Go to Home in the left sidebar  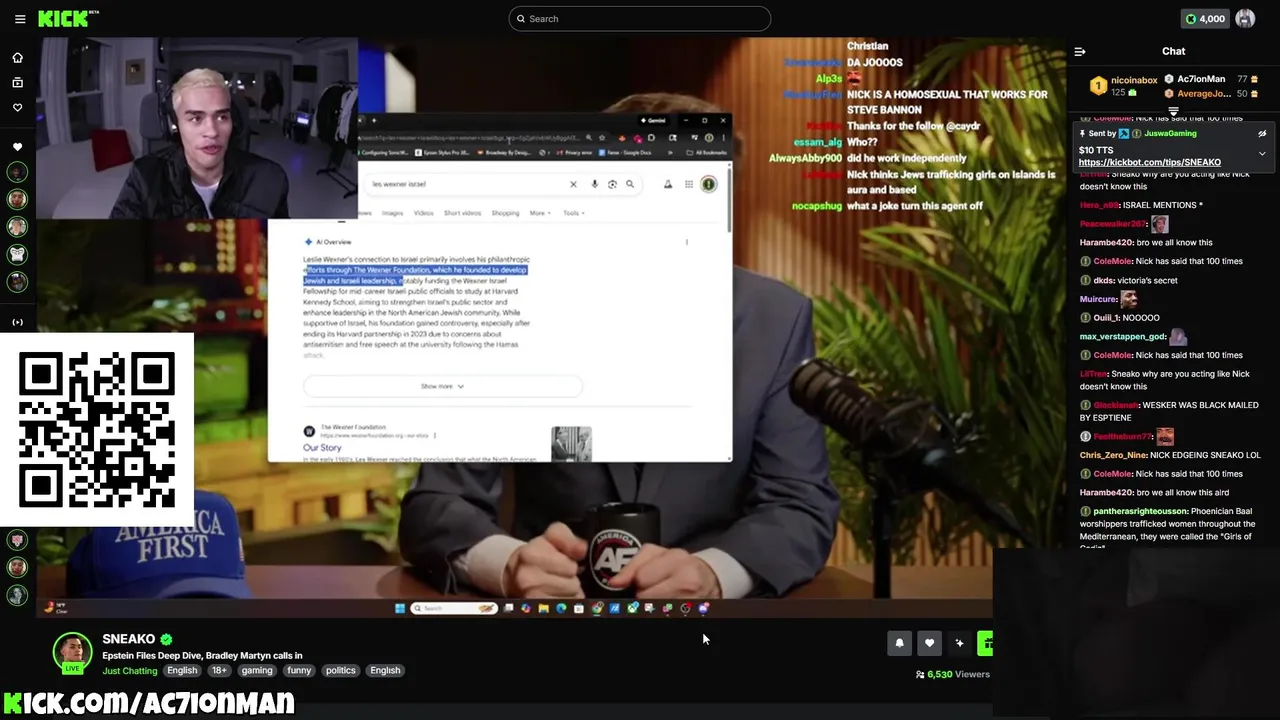[x=17, y=57]
